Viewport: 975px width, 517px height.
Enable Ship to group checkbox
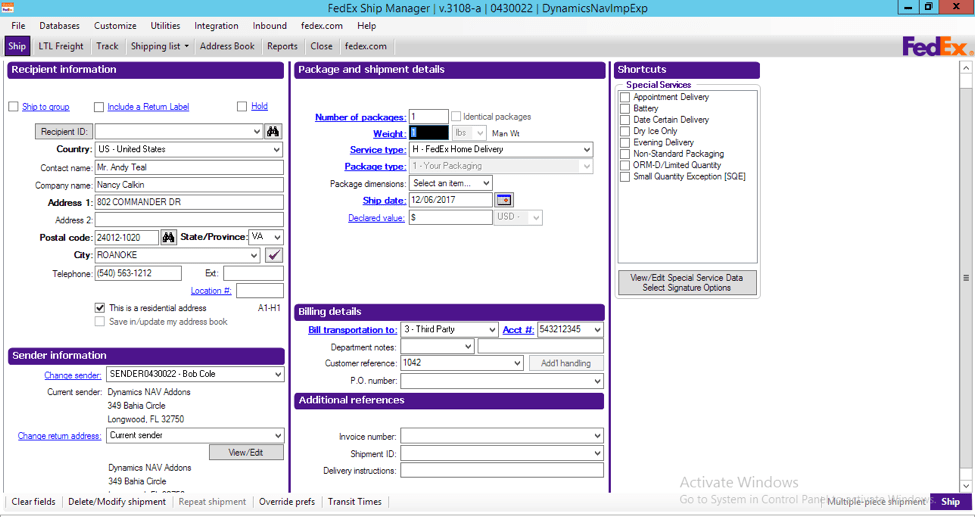[x=13, y=106]
